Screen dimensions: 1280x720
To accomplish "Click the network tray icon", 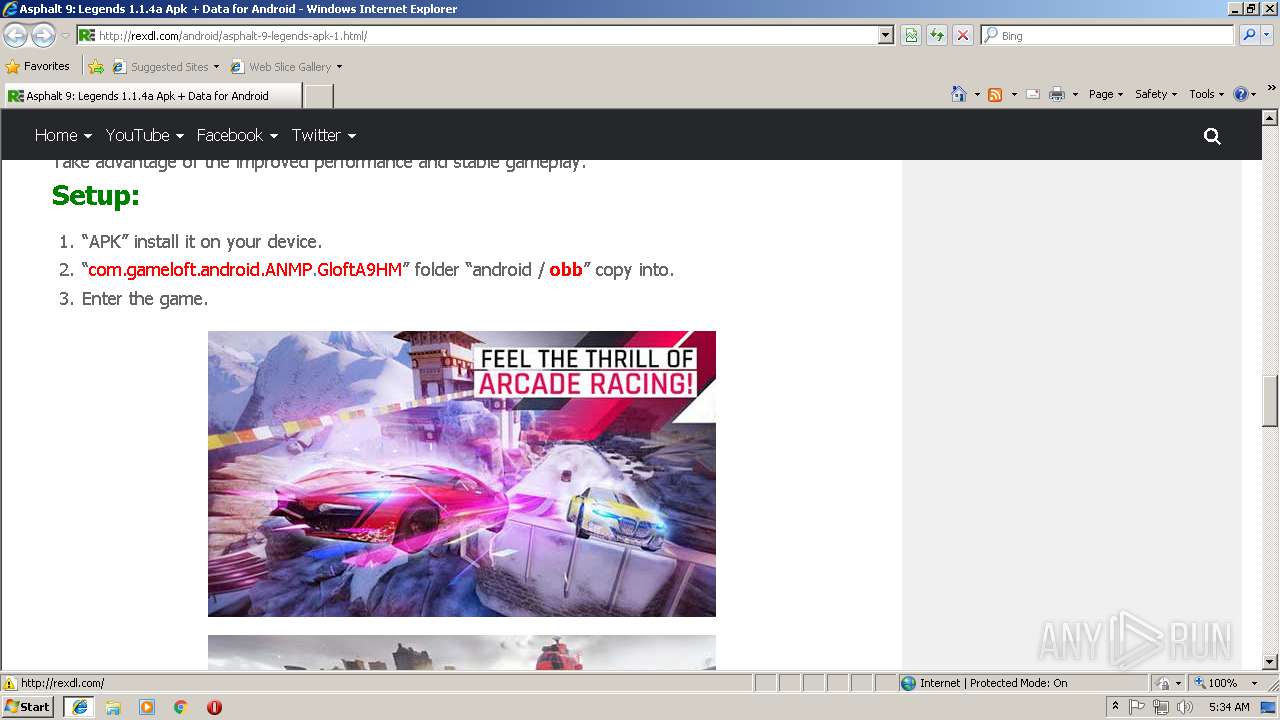I will coord(1161,706).
